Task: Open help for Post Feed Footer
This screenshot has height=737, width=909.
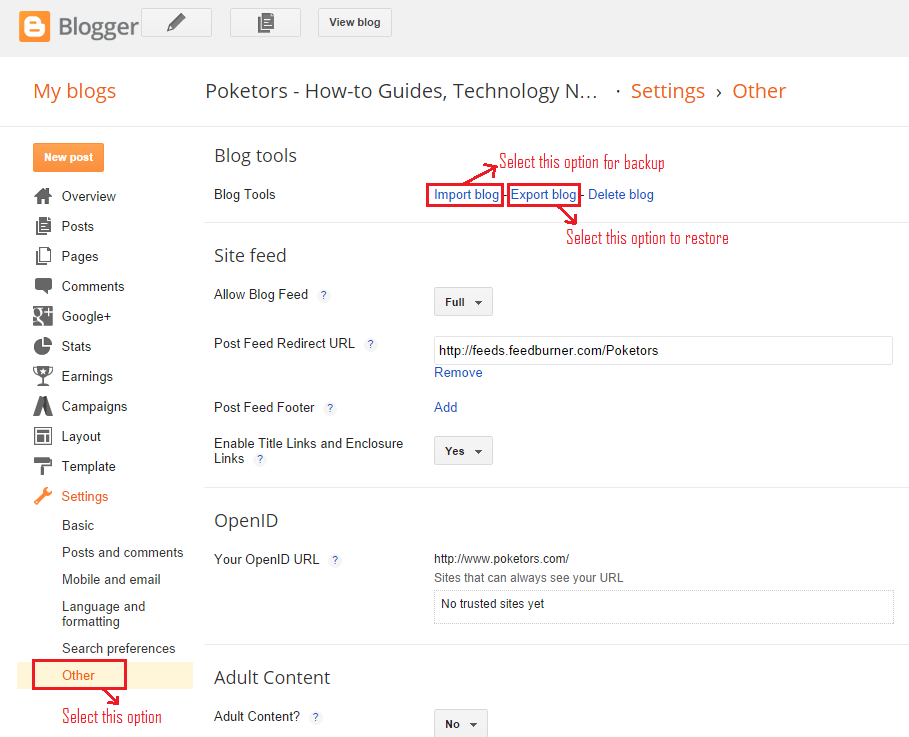Action: 330,408
